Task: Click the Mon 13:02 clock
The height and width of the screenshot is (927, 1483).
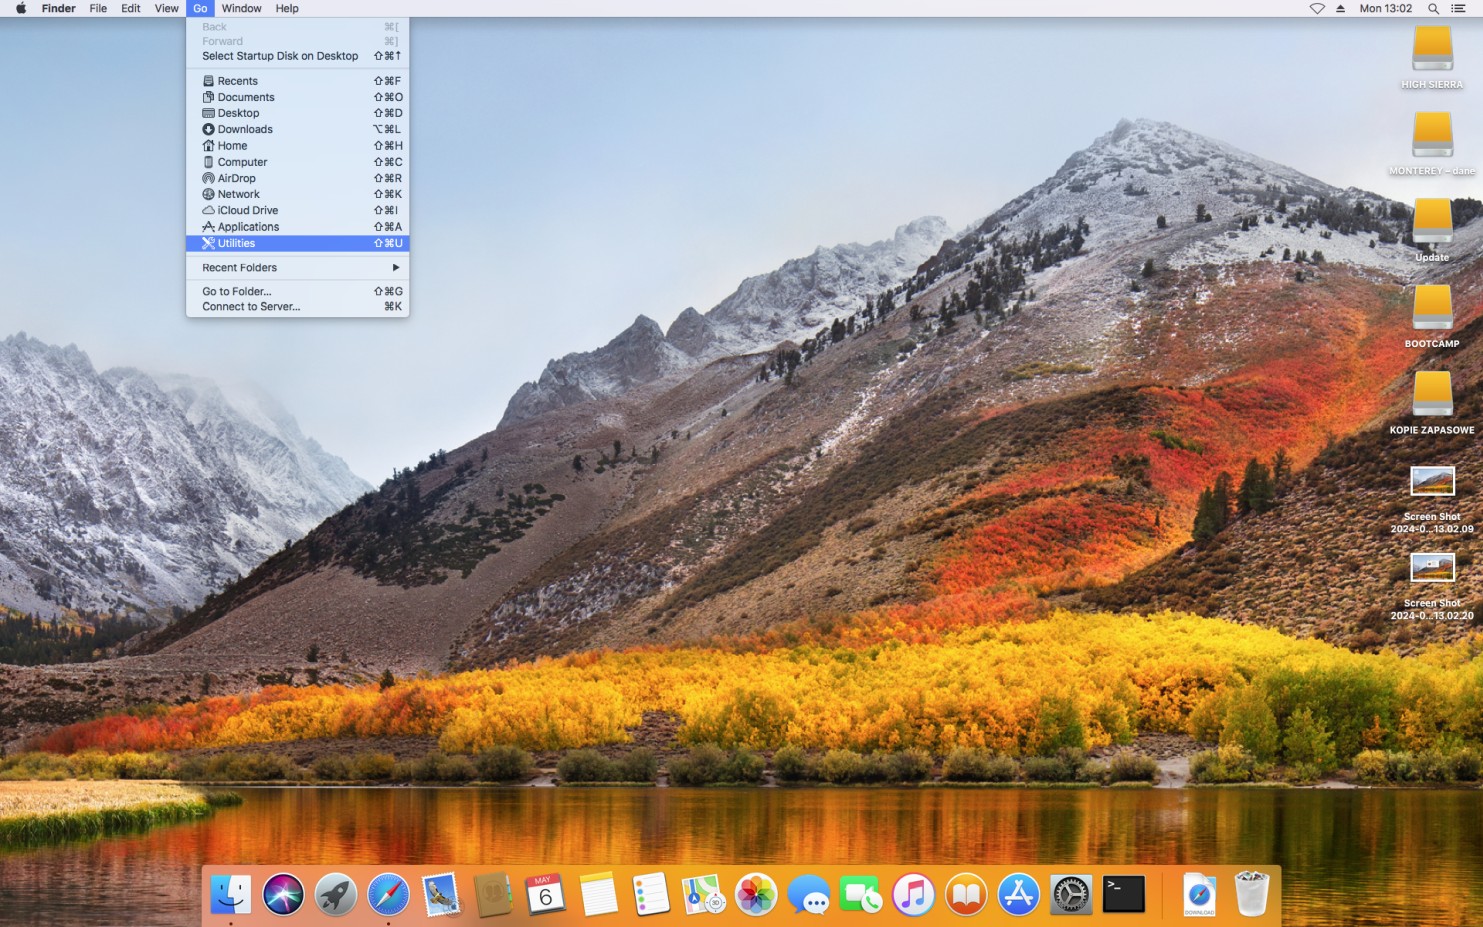Action: pos(1385,8)
